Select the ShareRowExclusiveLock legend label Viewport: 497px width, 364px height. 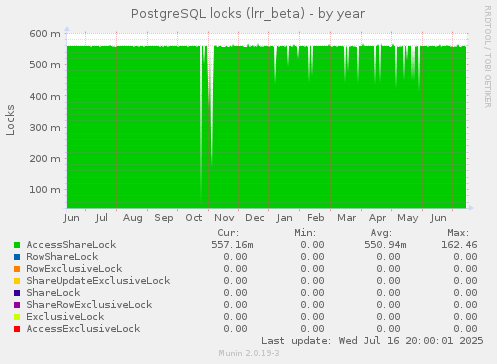(x=89, y=305)
